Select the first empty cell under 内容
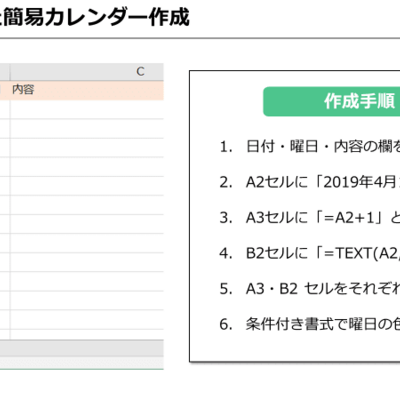This screenshot has width=400, height=400. pyautogui.click(x=87, y=109)
